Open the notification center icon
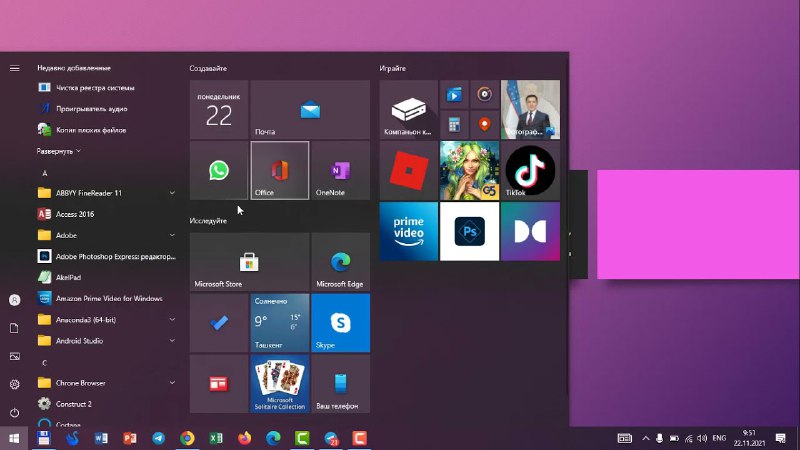 (781, 438)
